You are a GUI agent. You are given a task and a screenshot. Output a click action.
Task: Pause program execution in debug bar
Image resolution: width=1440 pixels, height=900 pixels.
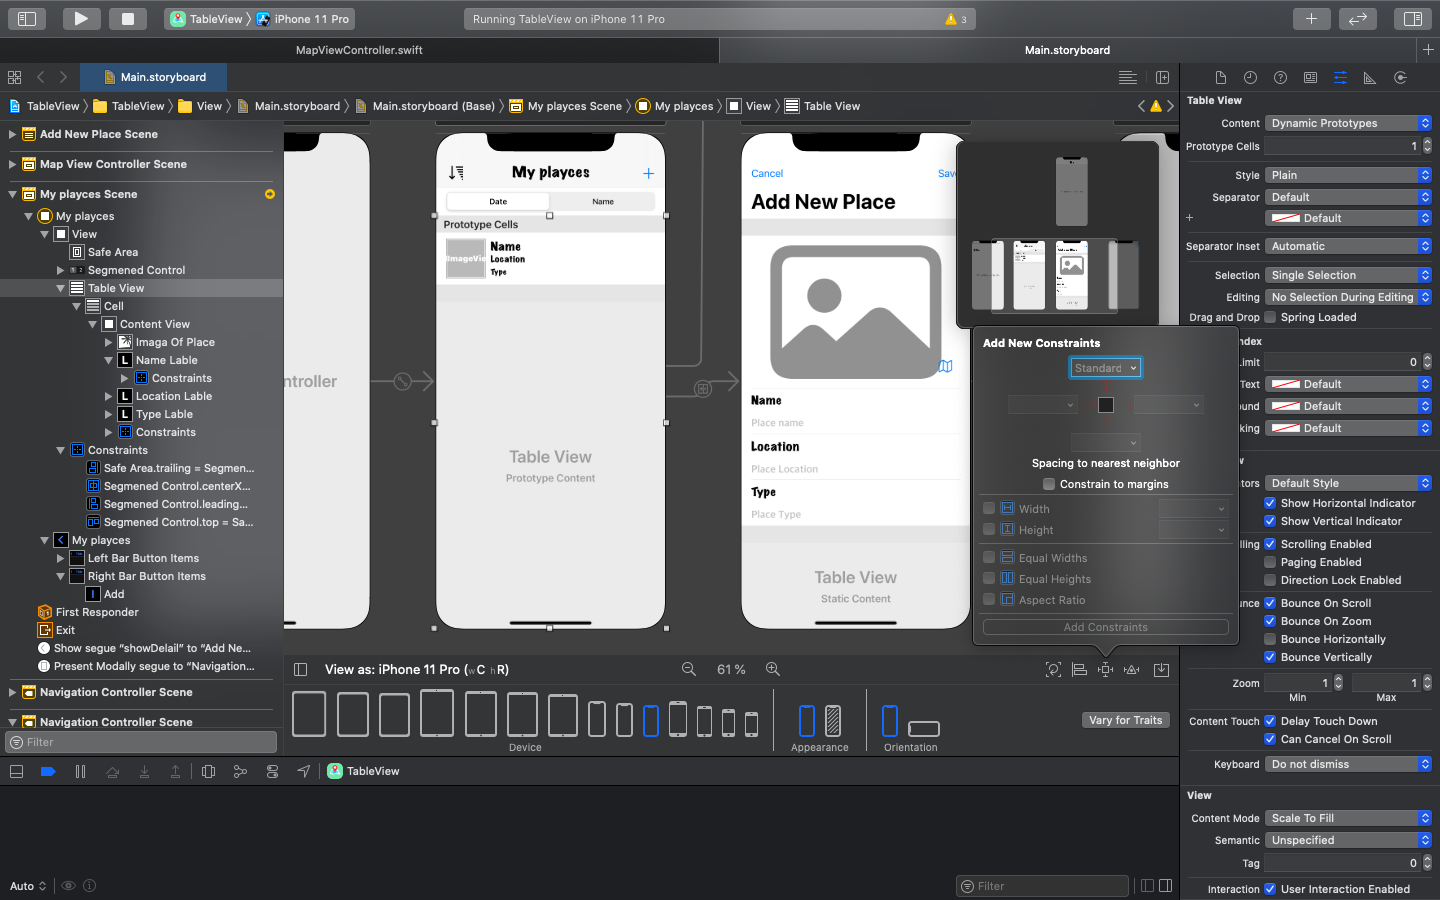coord(80,771)
